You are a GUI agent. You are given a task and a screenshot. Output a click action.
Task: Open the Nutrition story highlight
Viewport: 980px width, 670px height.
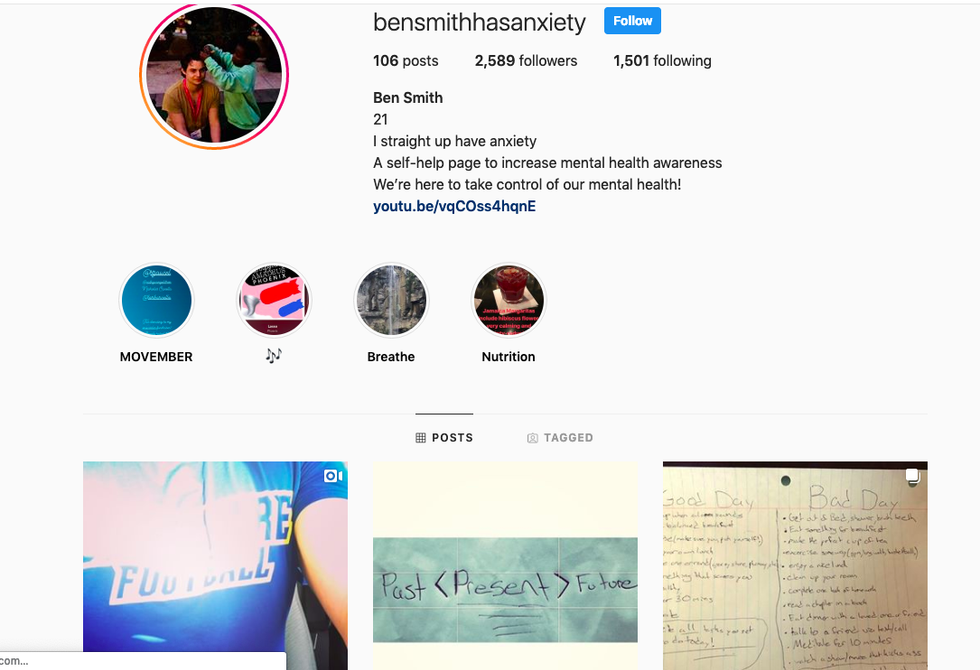tap(509, 300)
